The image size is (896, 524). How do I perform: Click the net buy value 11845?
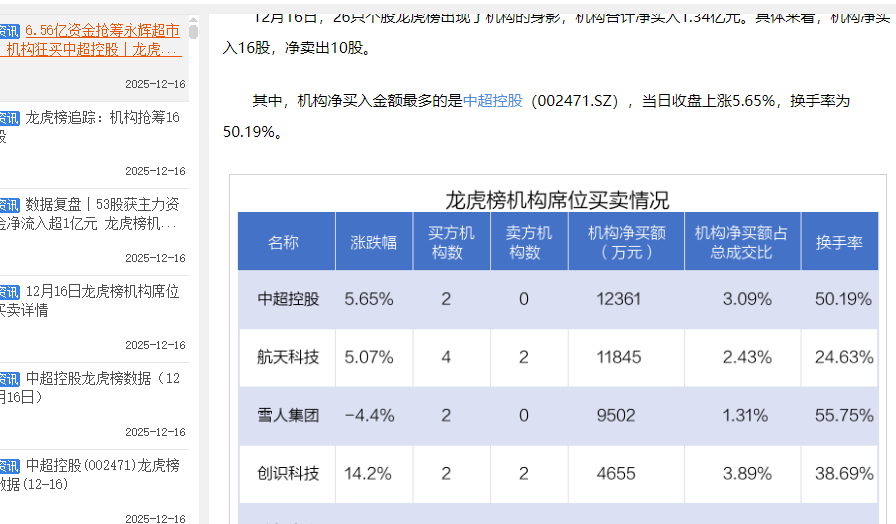[x=618, y=357]
